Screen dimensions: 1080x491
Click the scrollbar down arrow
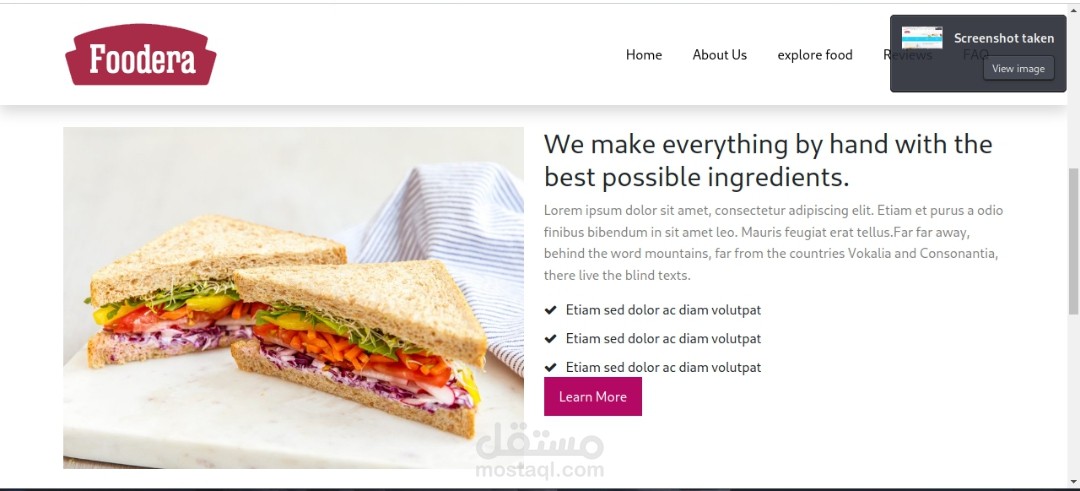[x=1073, y=481]
